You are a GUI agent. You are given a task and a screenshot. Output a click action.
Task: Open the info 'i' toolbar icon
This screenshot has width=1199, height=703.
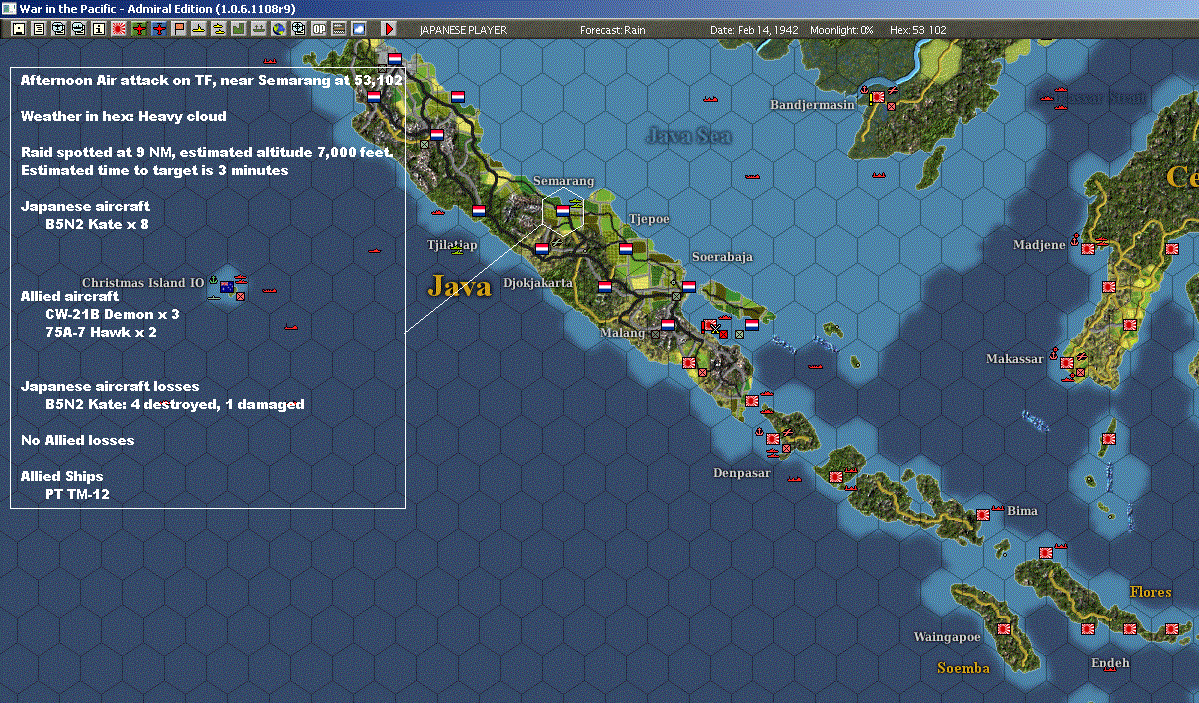[99, 29]
